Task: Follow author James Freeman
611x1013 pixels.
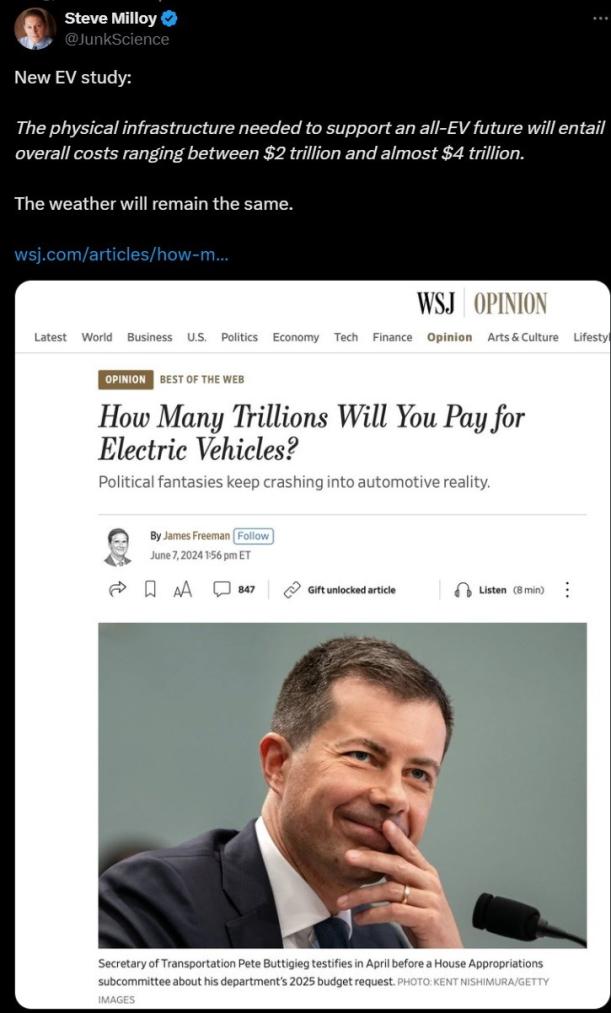Action: pos(253,536)
